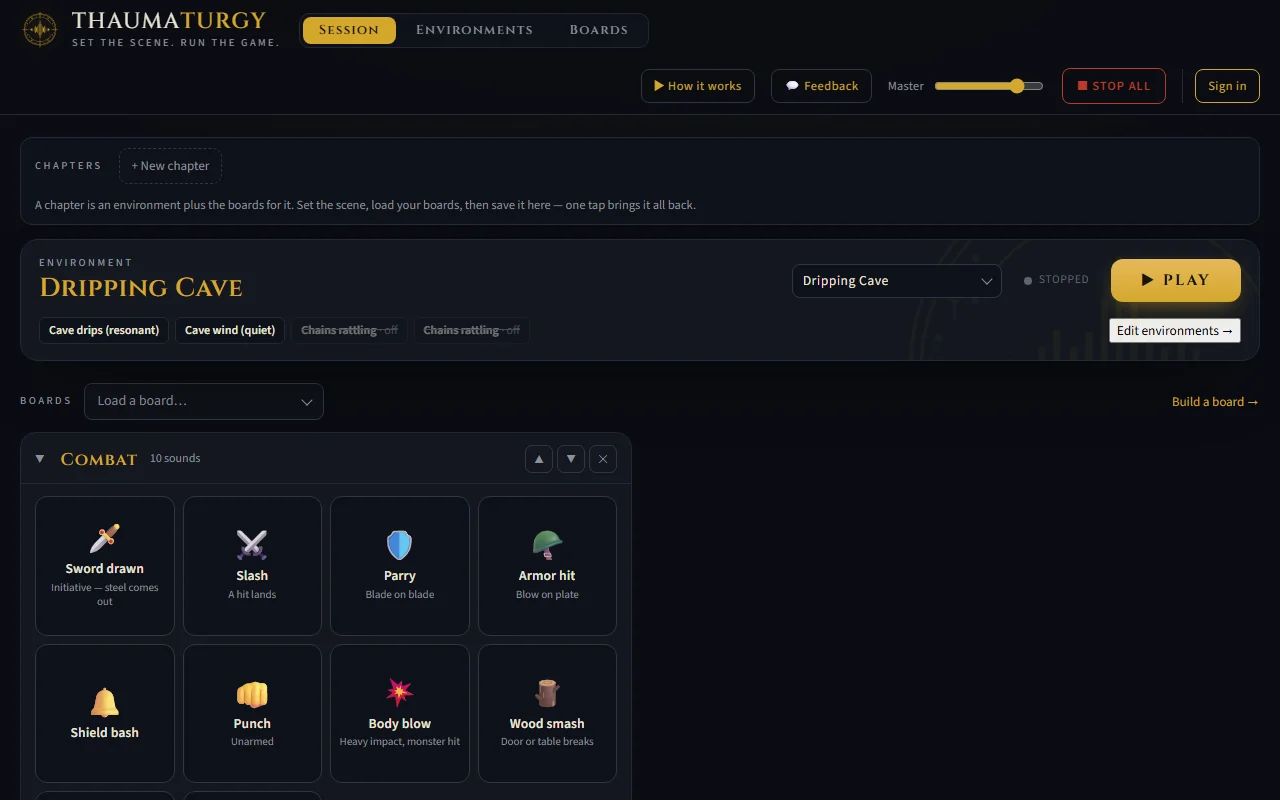Open the Dripping Cave environment dropdown
The image size is (1280, 800).
pos(897,281)
